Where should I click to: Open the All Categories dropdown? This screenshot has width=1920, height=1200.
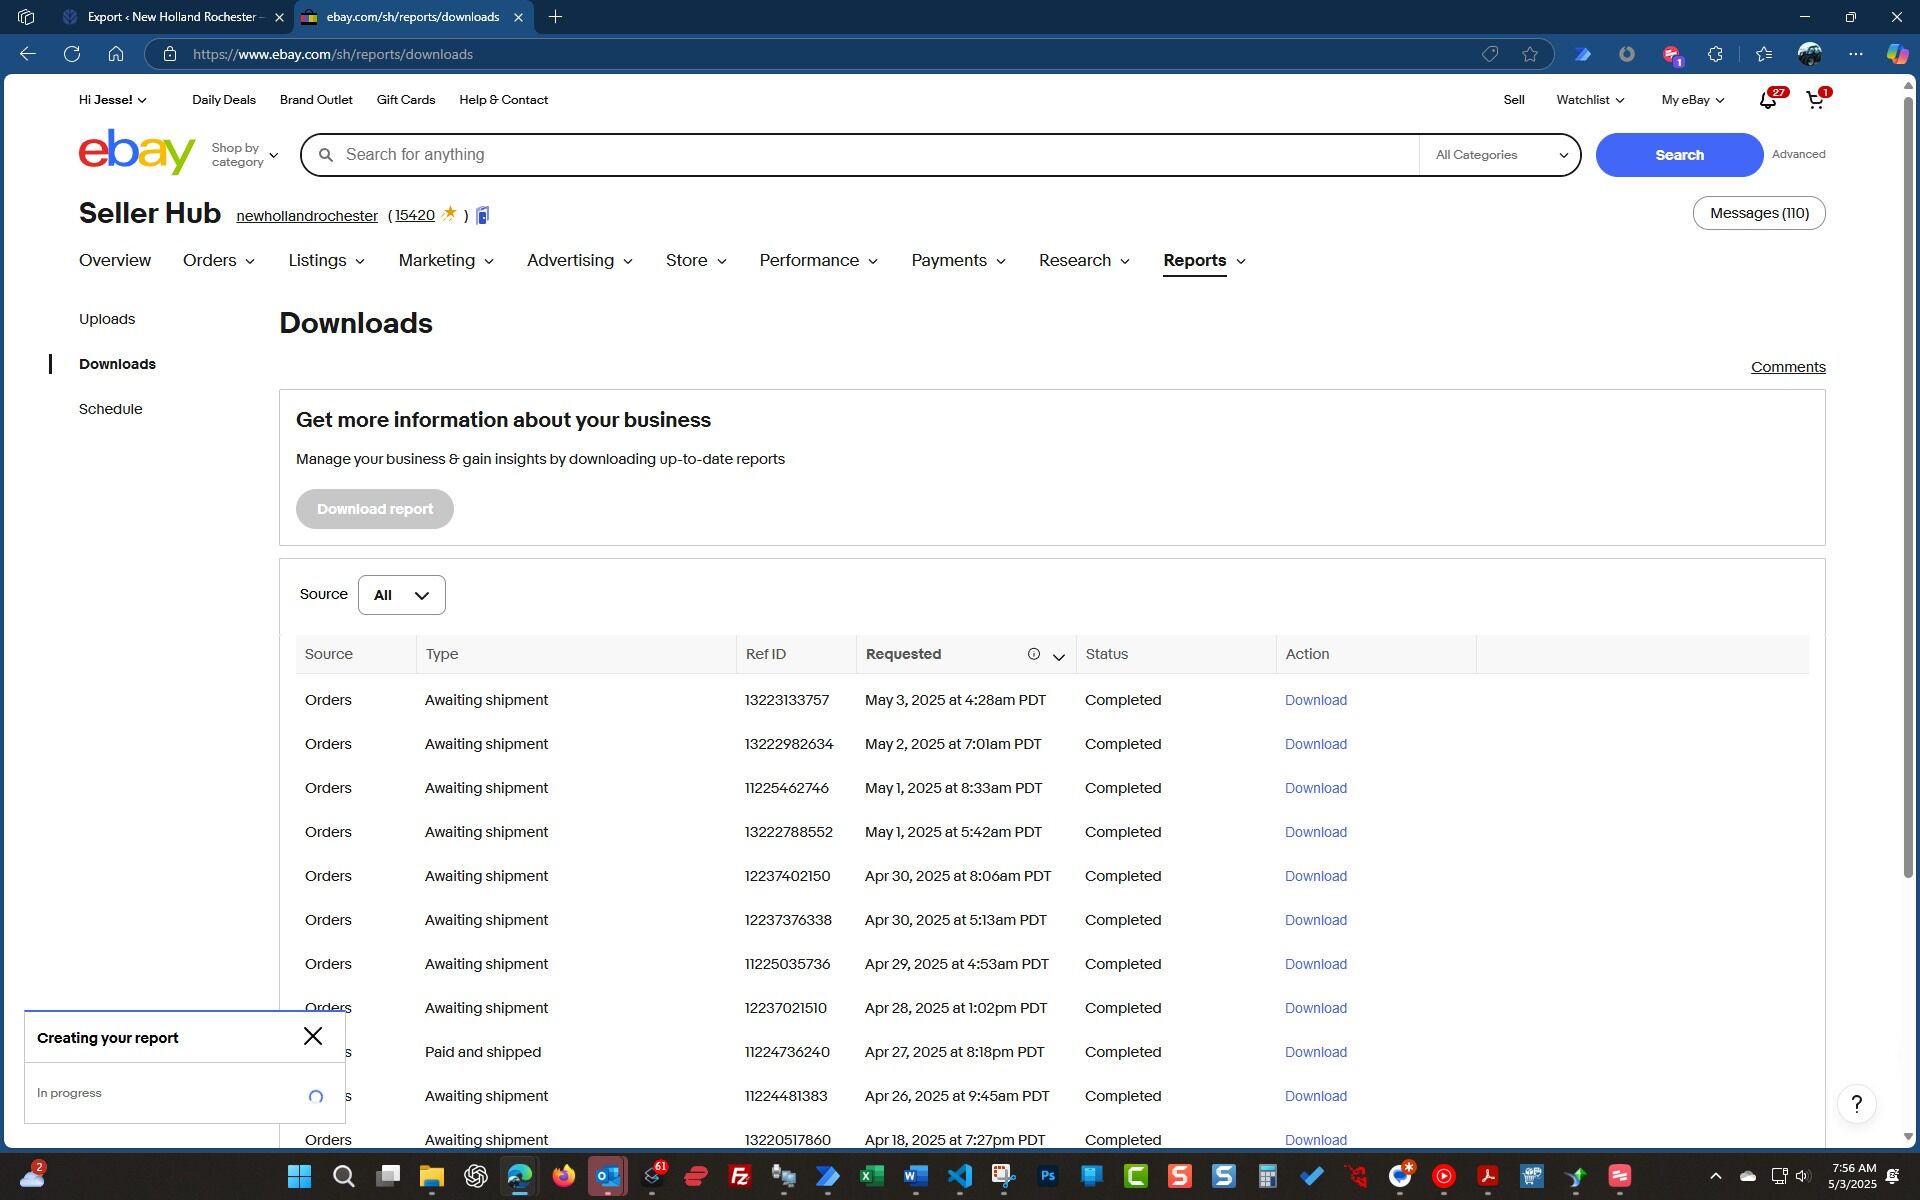pos(1500,155)
